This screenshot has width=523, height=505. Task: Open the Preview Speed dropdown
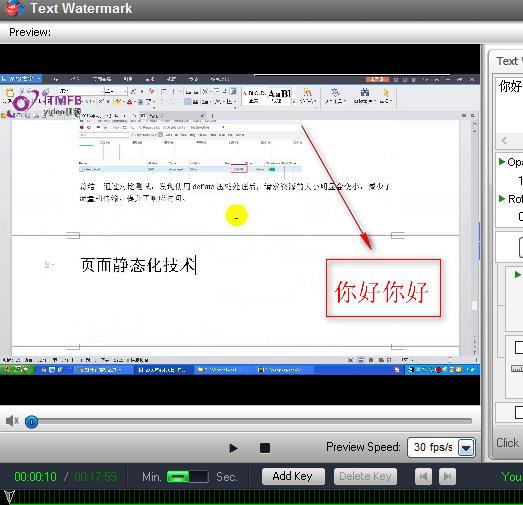point(466,447)
